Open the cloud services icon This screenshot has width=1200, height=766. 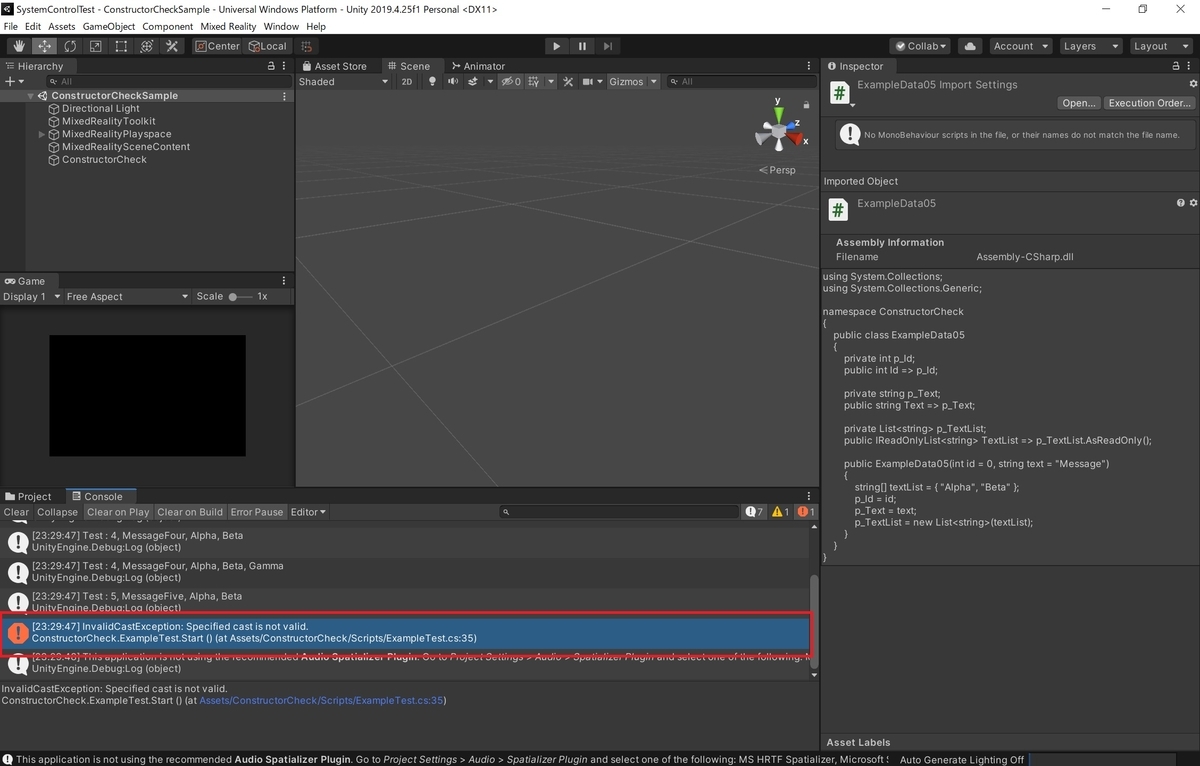coord(969,46)
